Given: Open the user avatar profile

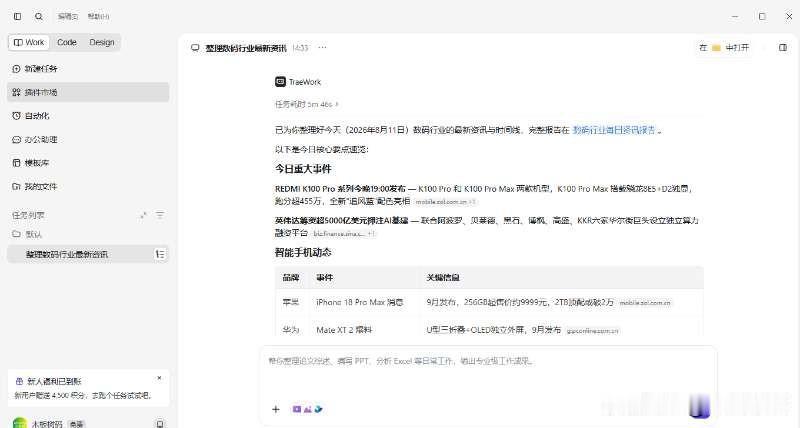Looking at the screenshot, I should tap(19, 423).
